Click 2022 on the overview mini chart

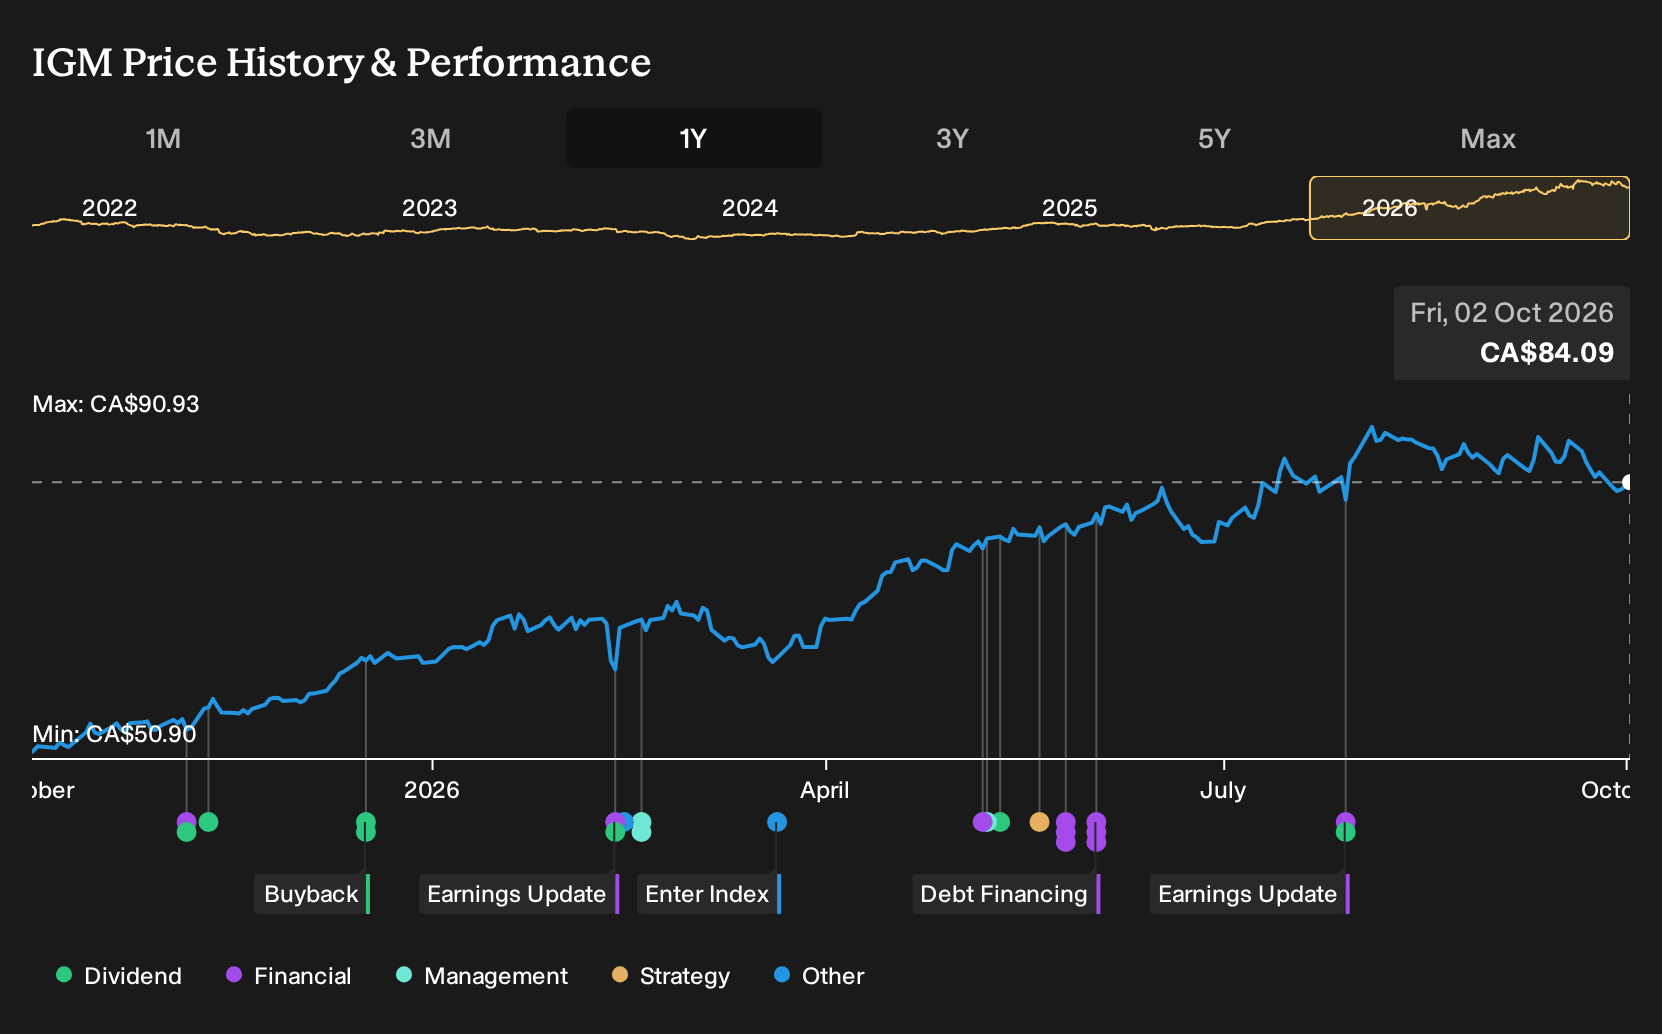tap(109, 208)
